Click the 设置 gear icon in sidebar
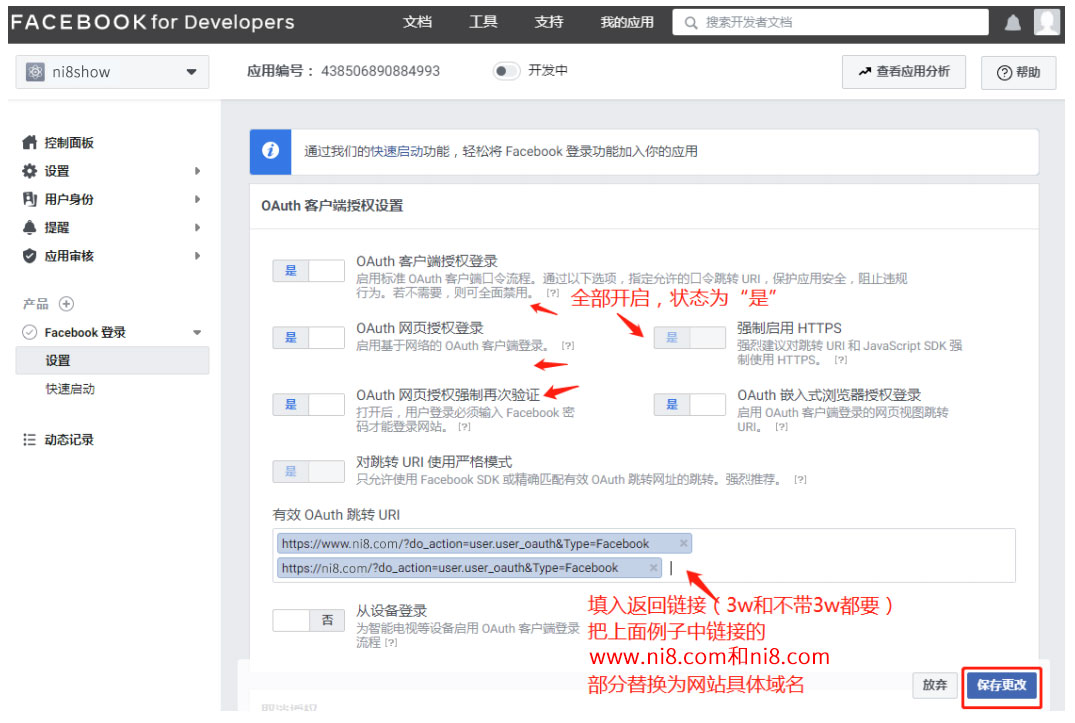This screenshot has height=723, width=1075. [x=30, y=171]
